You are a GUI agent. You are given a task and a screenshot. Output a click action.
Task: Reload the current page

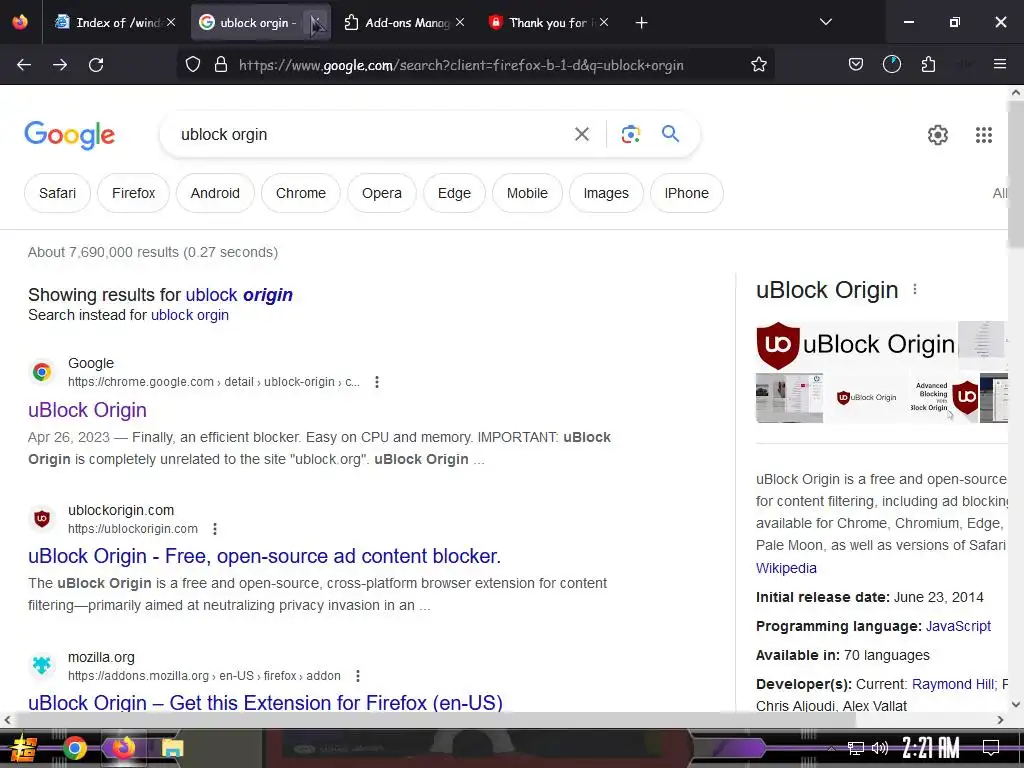click(96, 65)
